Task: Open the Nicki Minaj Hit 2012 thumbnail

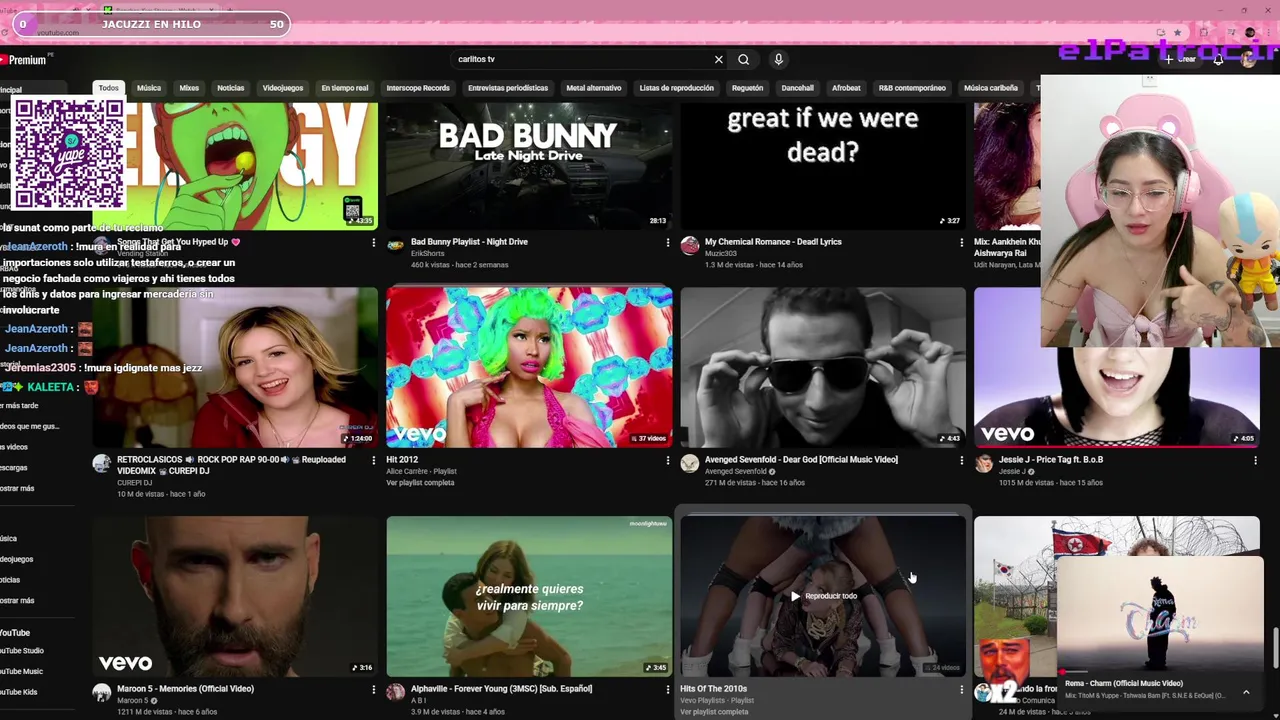Action: point(529,367)
